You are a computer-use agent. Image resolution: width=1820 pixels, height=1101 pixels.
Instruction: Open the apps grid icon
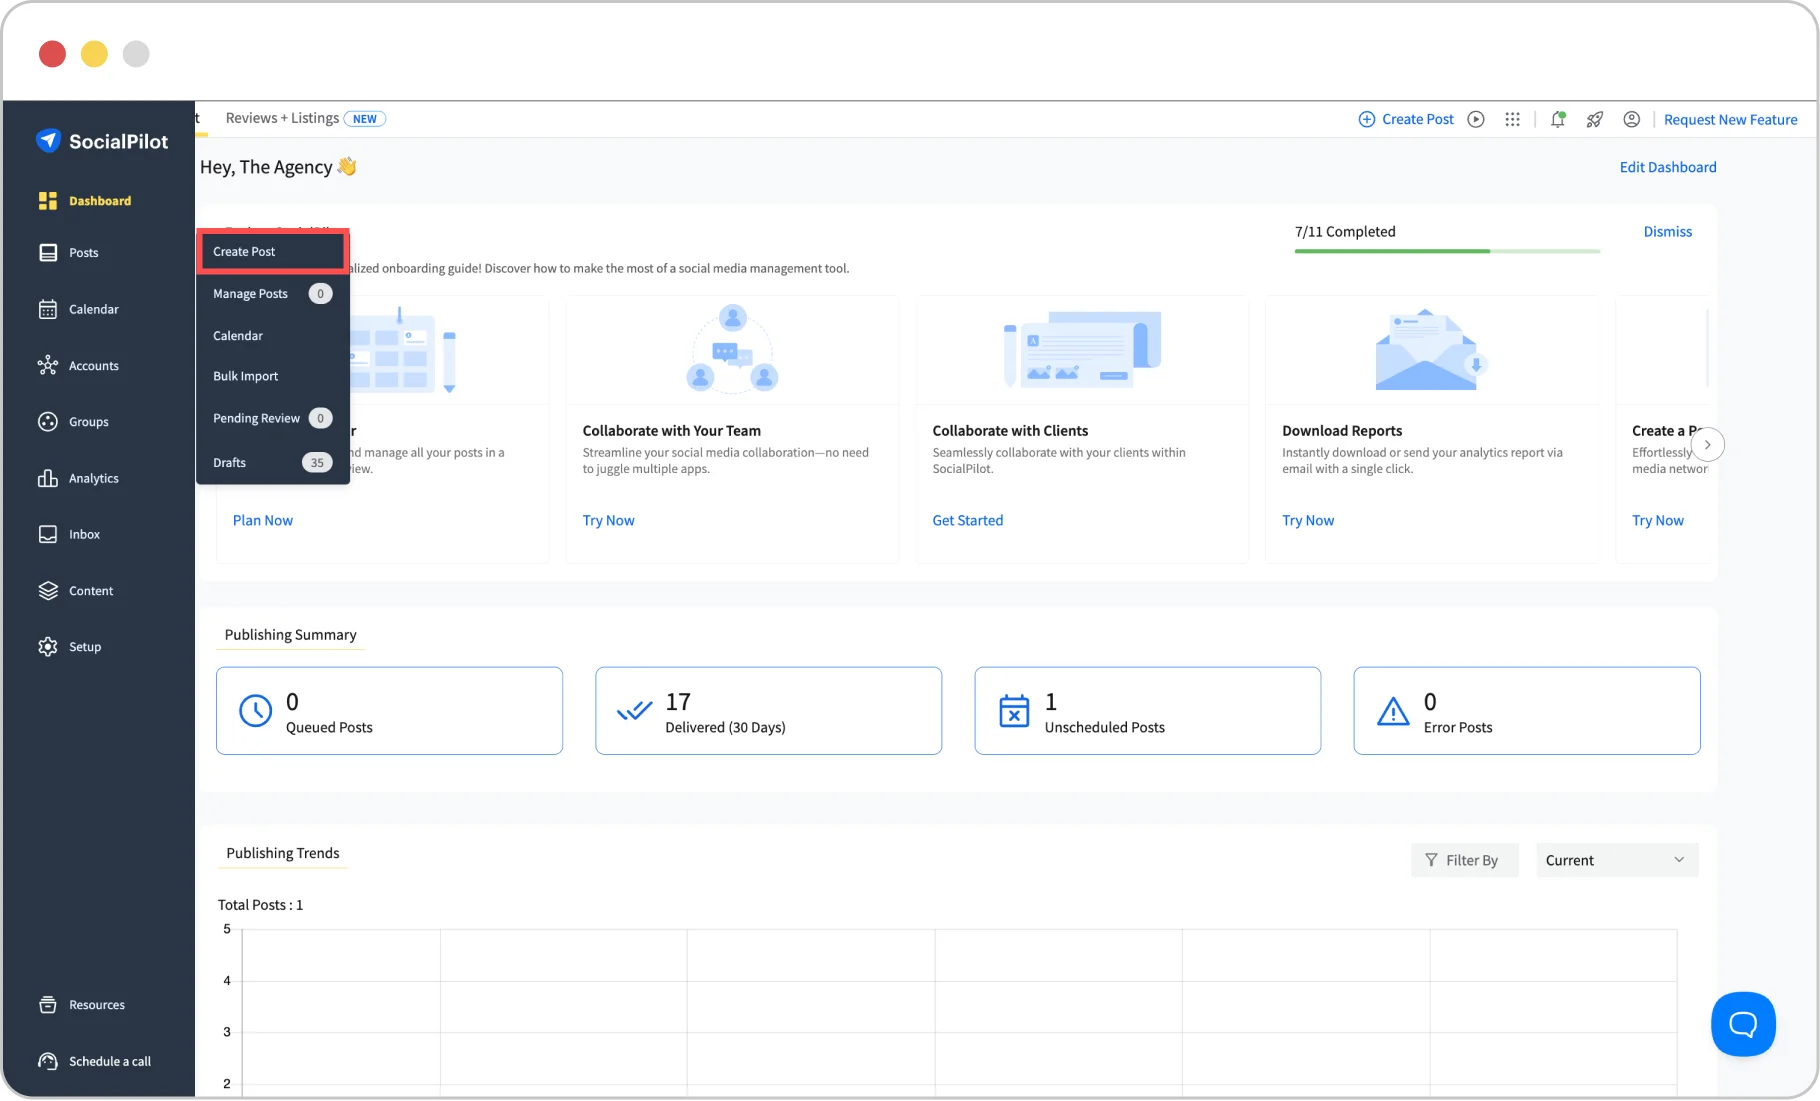(x=1512, y=119)
